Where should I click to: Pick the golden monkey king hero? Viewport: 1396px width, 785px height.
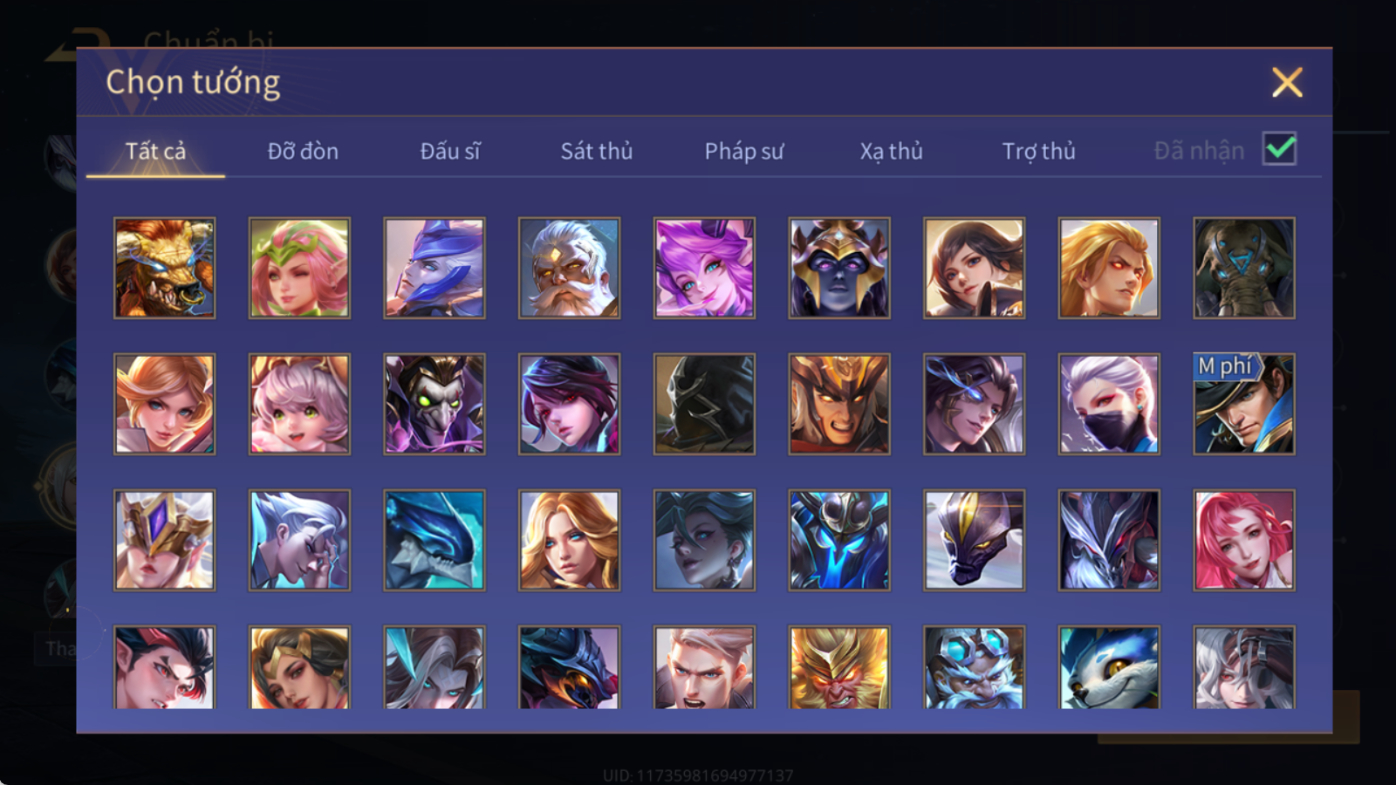[839, 667]
